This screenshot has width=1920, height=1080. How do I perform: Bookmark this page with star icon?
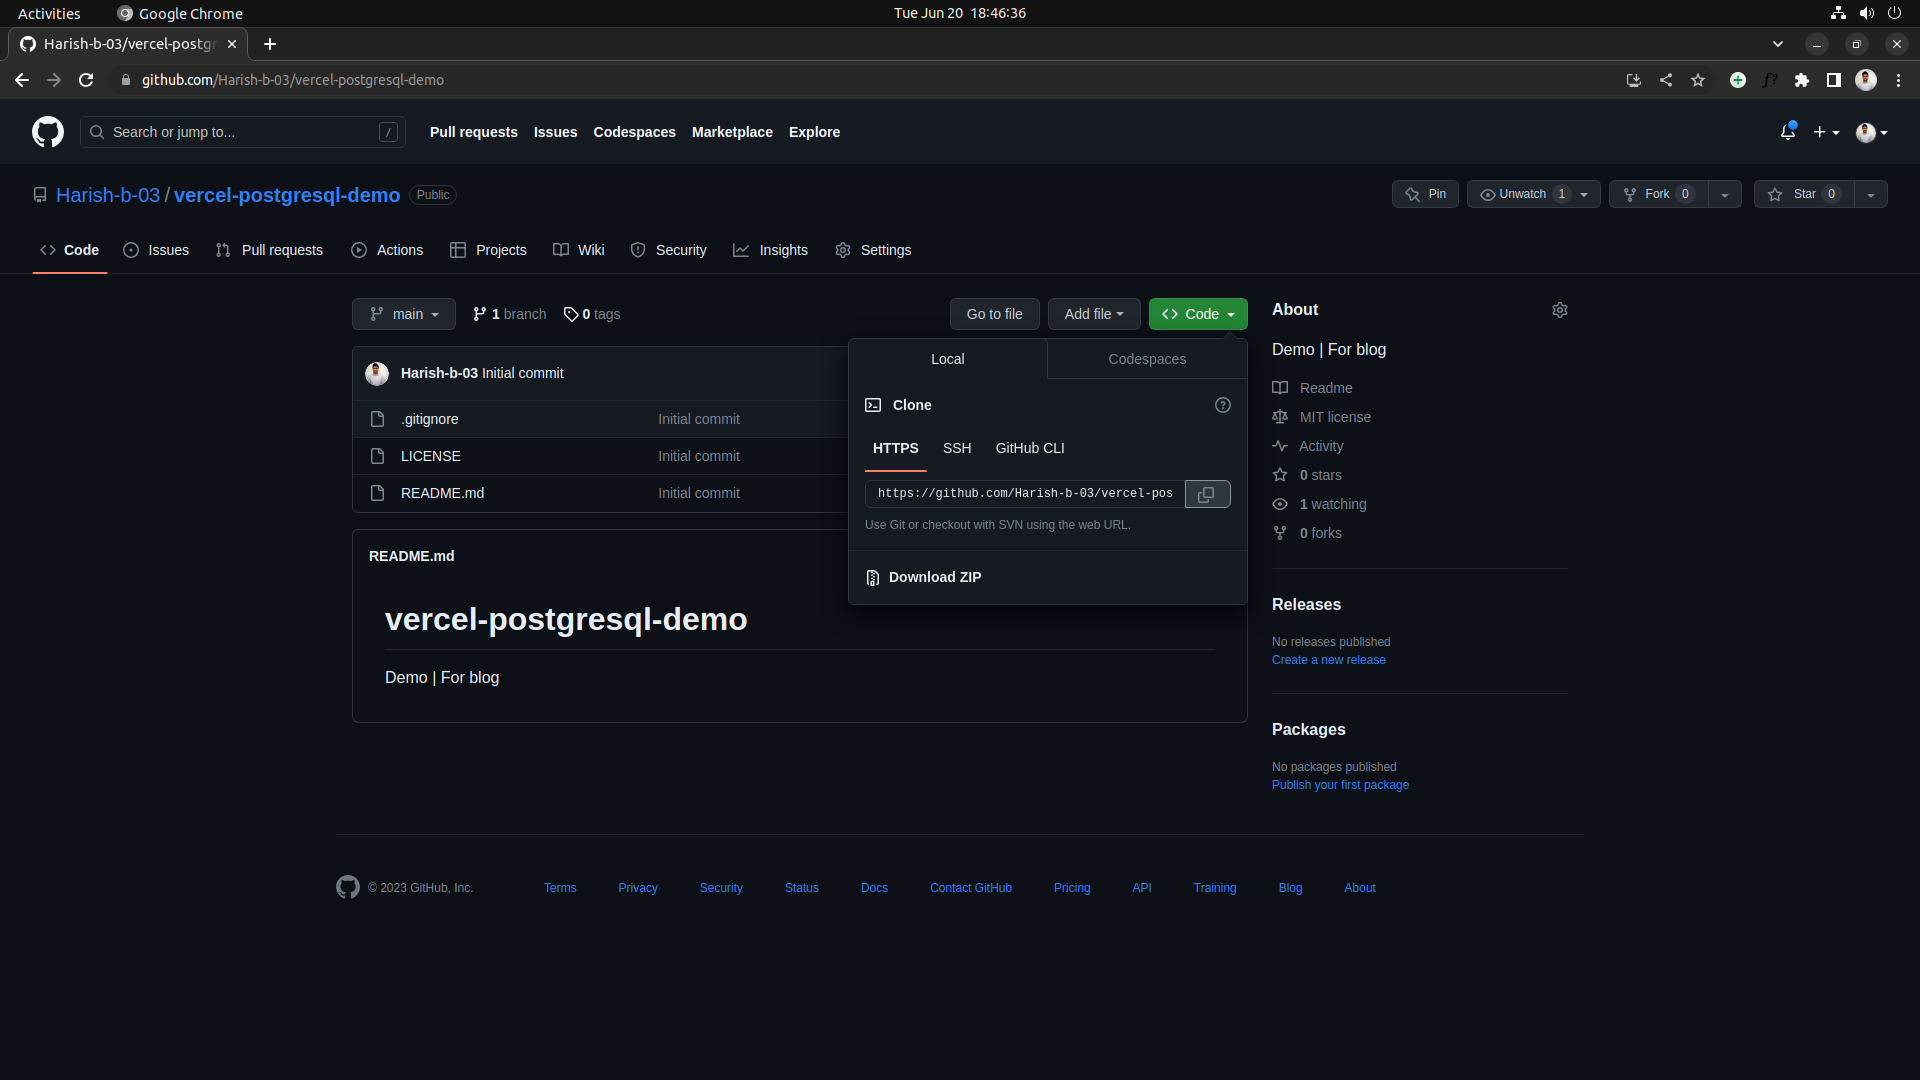pyautogui.click(x=1698, y=80)
